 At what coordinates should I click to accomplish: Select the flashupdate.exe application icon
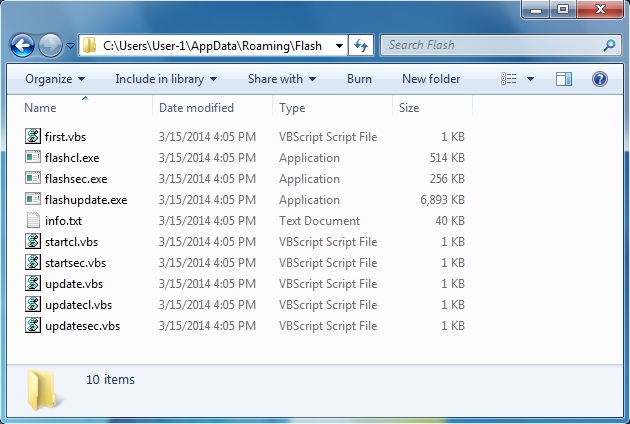pos(34,200)
